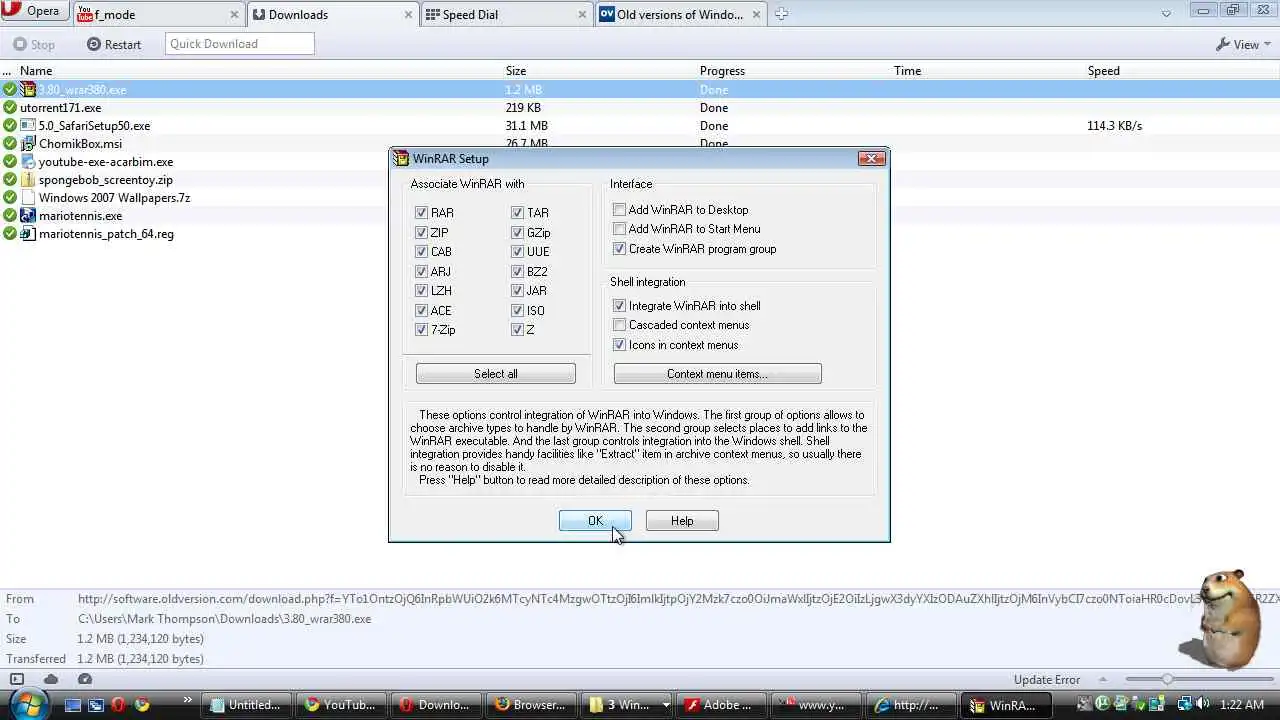The width and height of the screenshot is (1280, 720).
Task: Switch to the Old versions of Windows tab
Action: click(x=681, y=14)
